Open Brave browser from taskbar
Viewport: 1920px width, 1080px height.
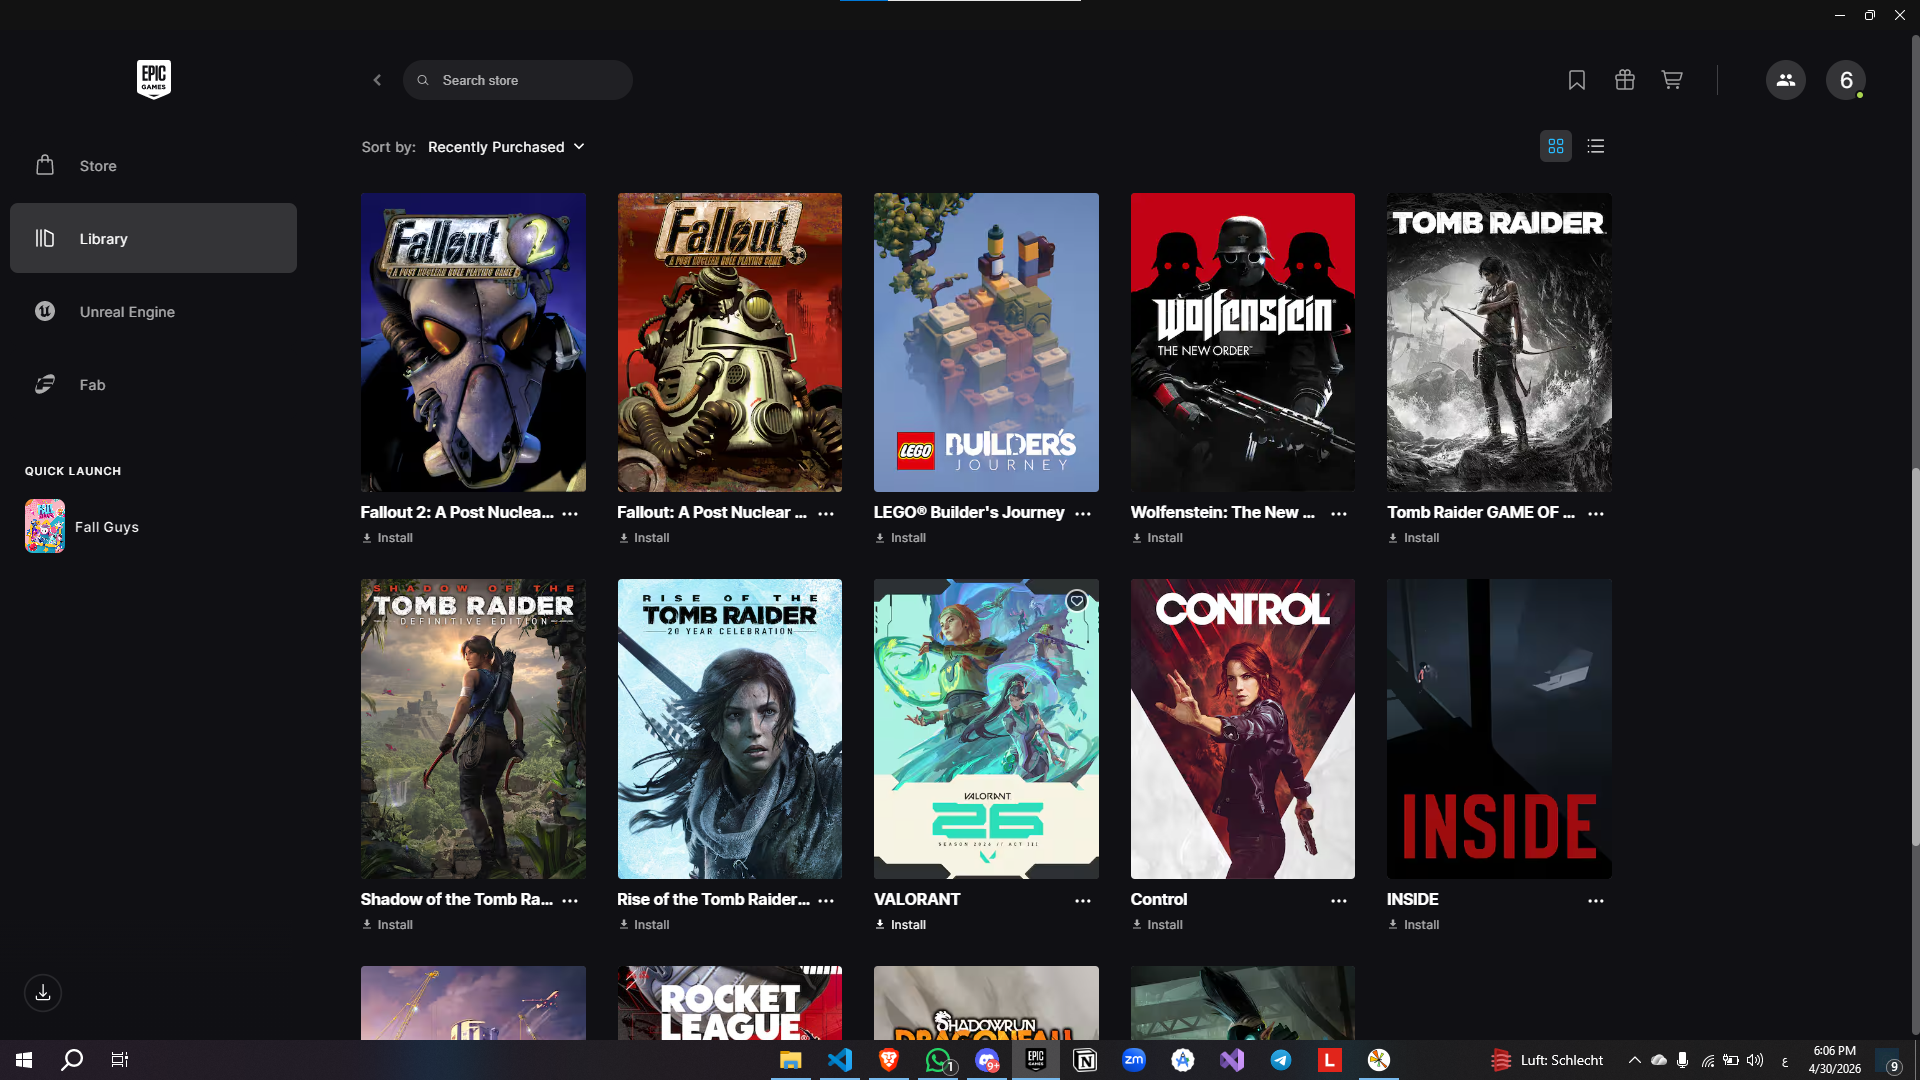click(889, 1060)
